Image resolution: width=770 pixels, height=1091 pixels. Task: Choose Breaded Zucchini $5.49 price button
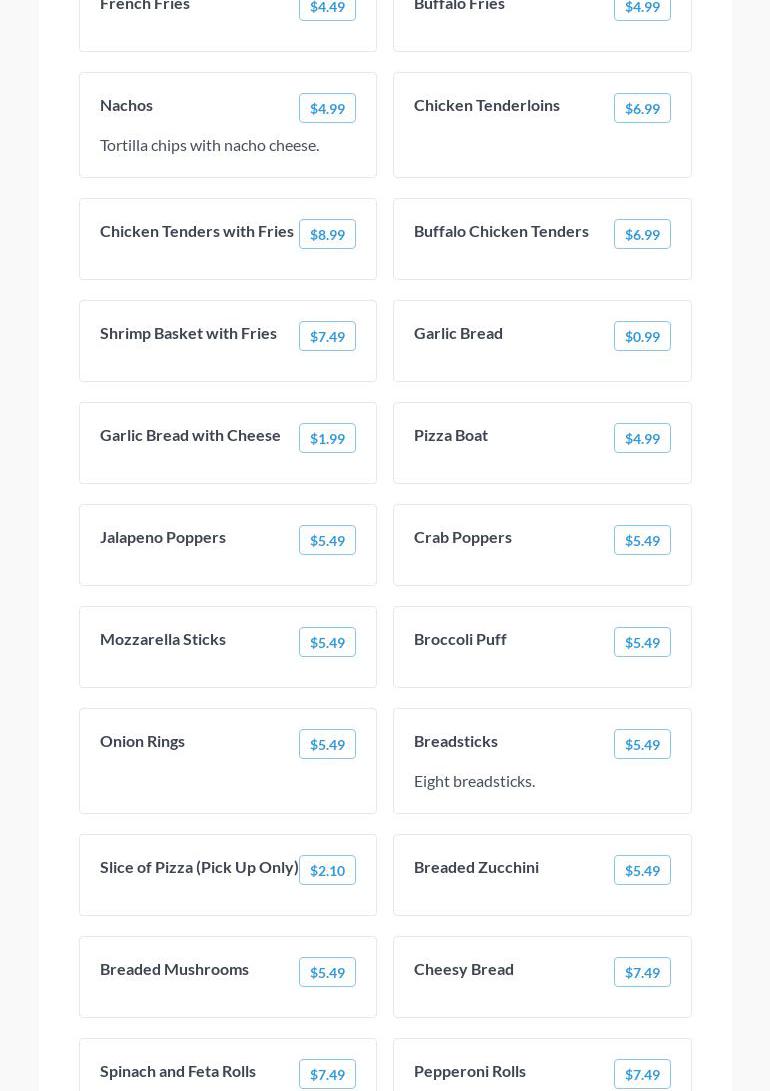click(642, 870)
